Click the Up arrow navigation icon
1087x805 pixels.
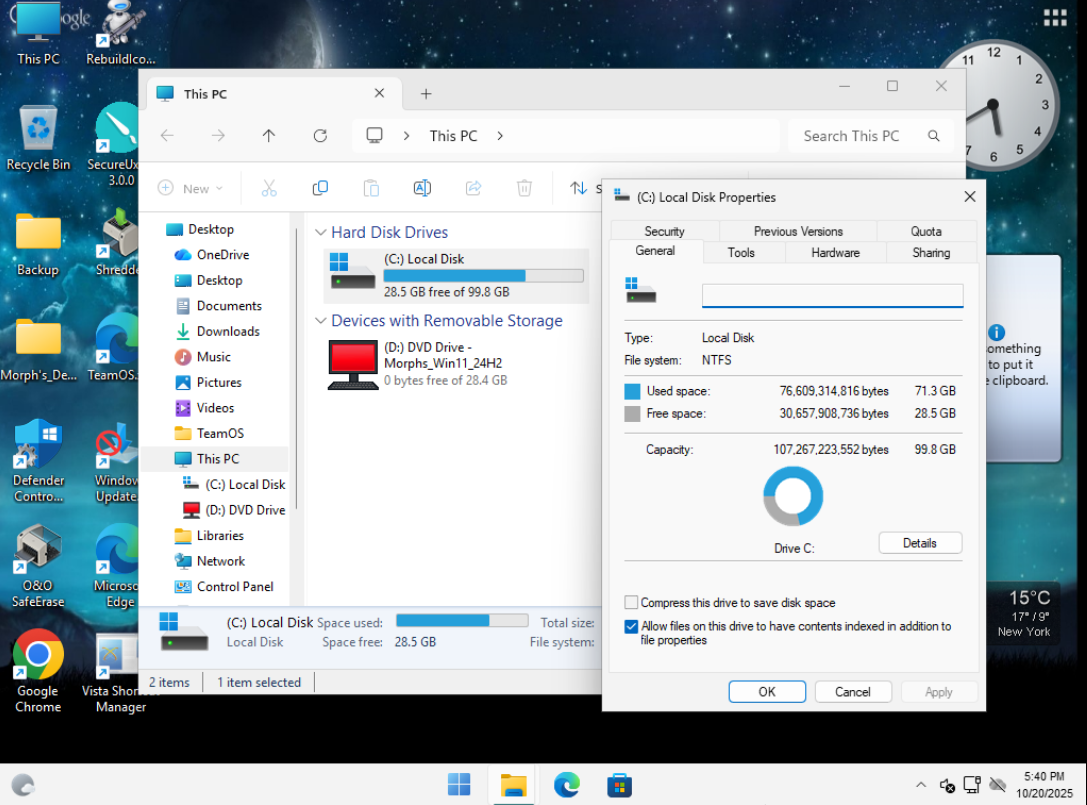268,136
